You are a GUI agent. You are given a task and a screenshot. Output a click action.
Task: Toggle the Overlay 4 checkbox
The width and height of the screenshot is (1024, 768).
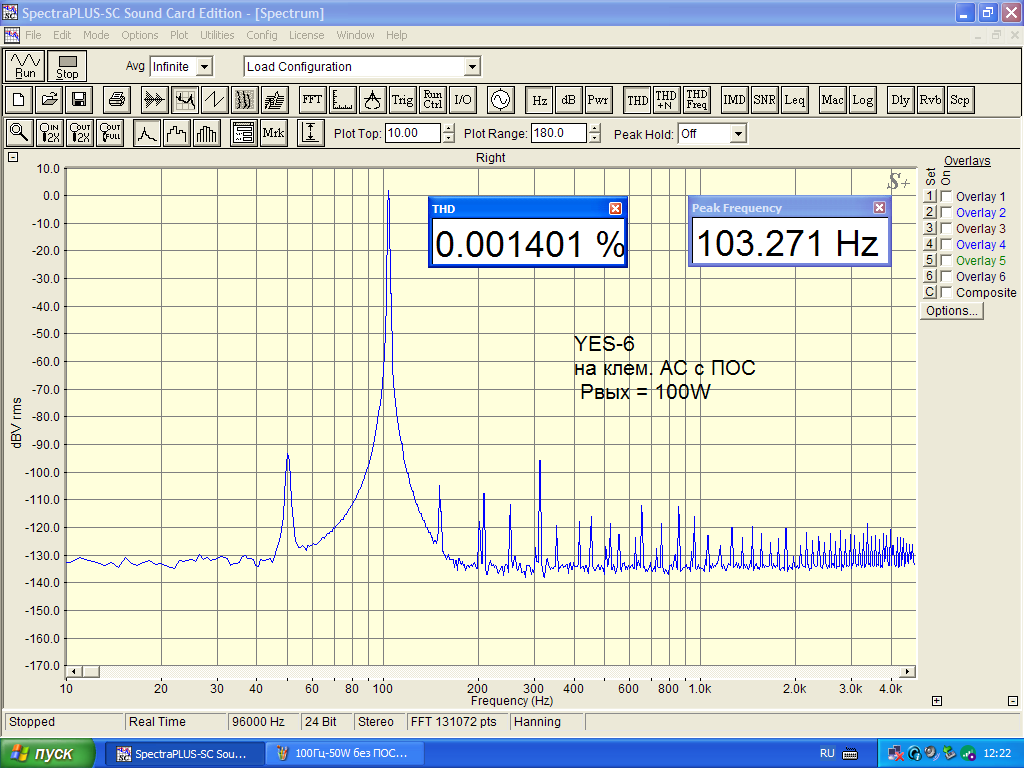946,245
